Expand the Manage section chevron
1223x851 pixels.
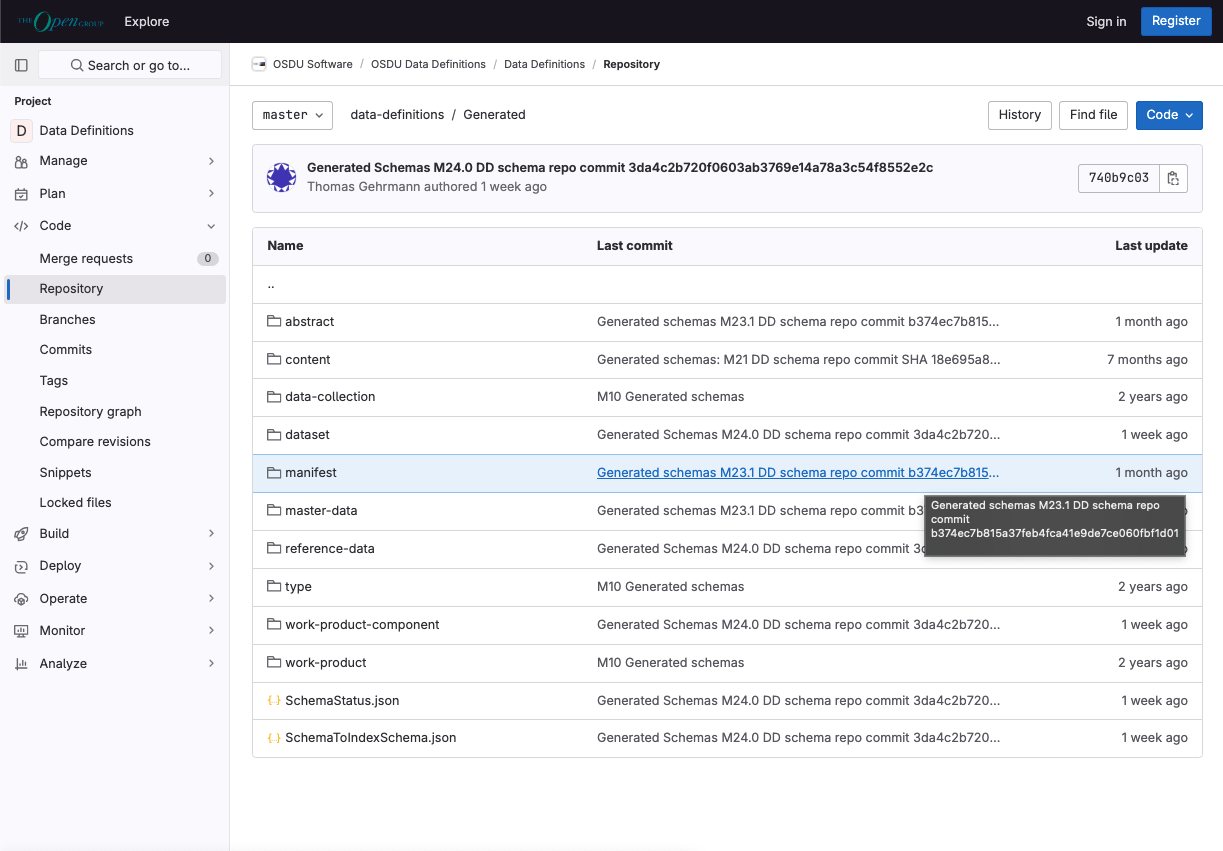(211, 161)
